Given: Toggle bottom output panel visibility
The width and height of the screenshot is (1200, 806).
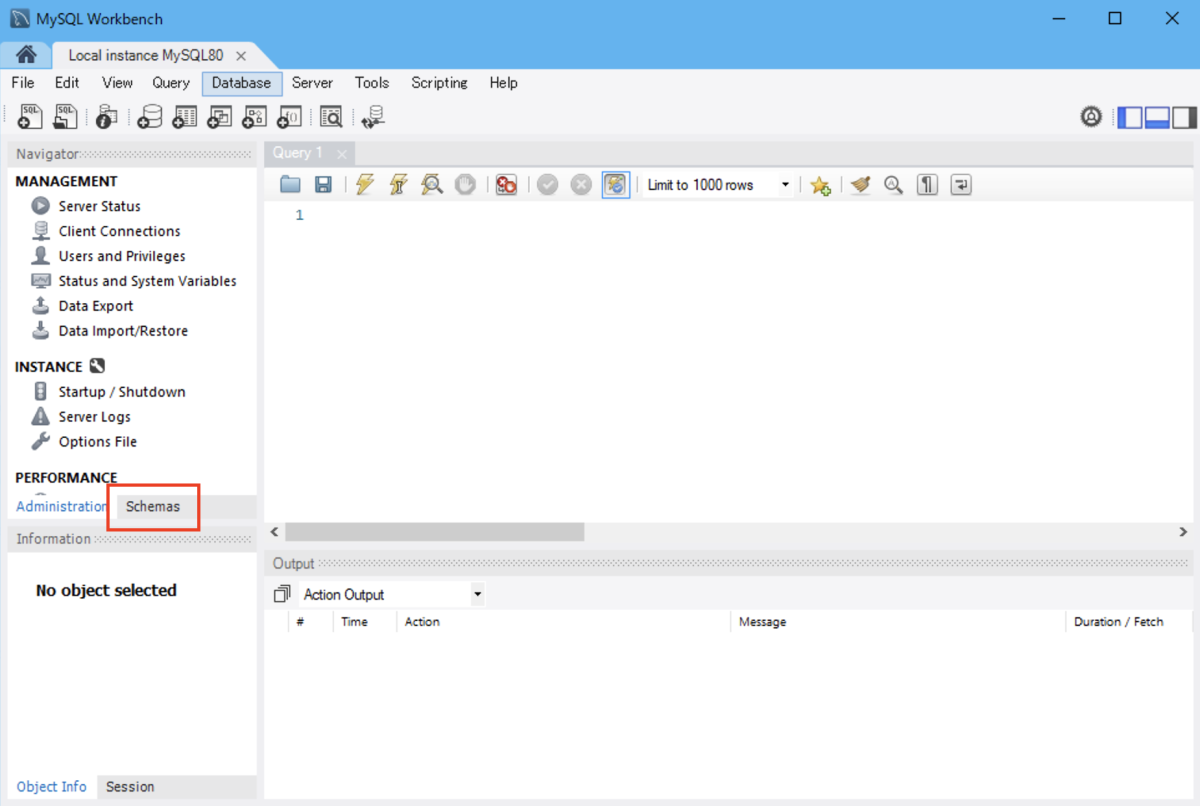Looking at the screenshot, I should pos(1157,117).
